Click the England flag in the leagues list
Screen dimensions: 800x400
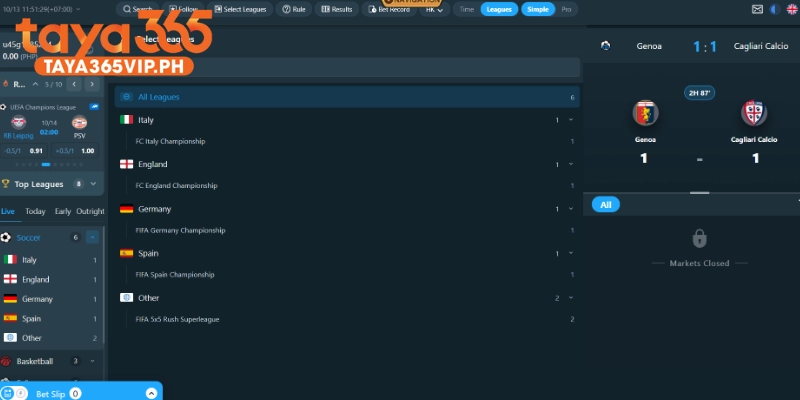point(127,164)
